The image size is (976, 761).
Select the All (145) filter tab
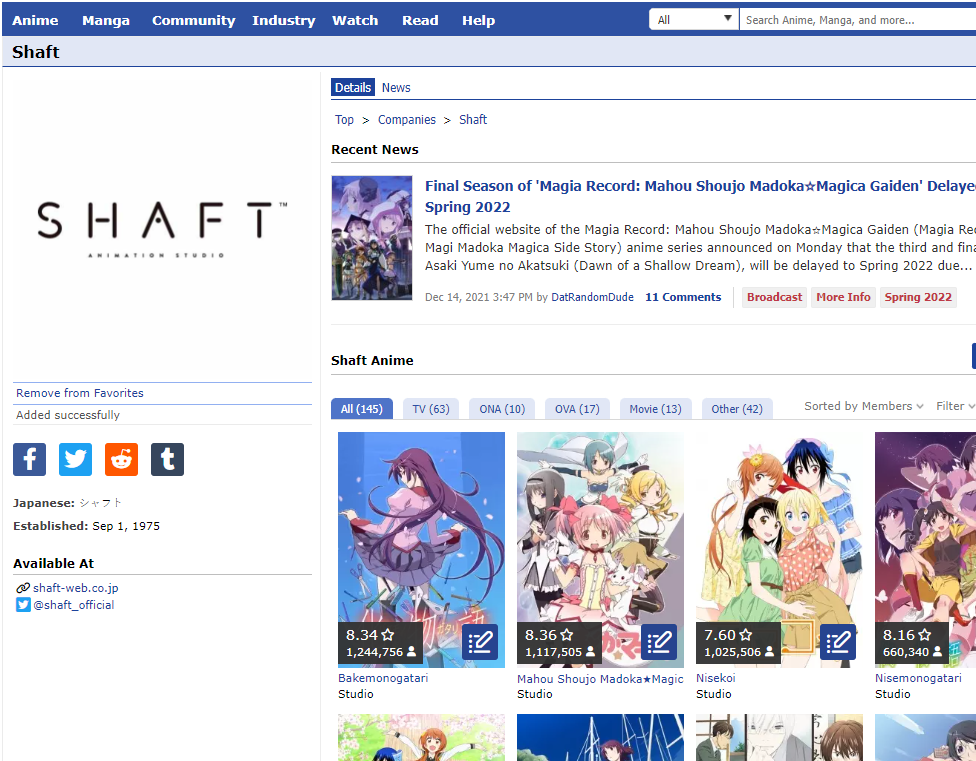click(x=362, y=409)
